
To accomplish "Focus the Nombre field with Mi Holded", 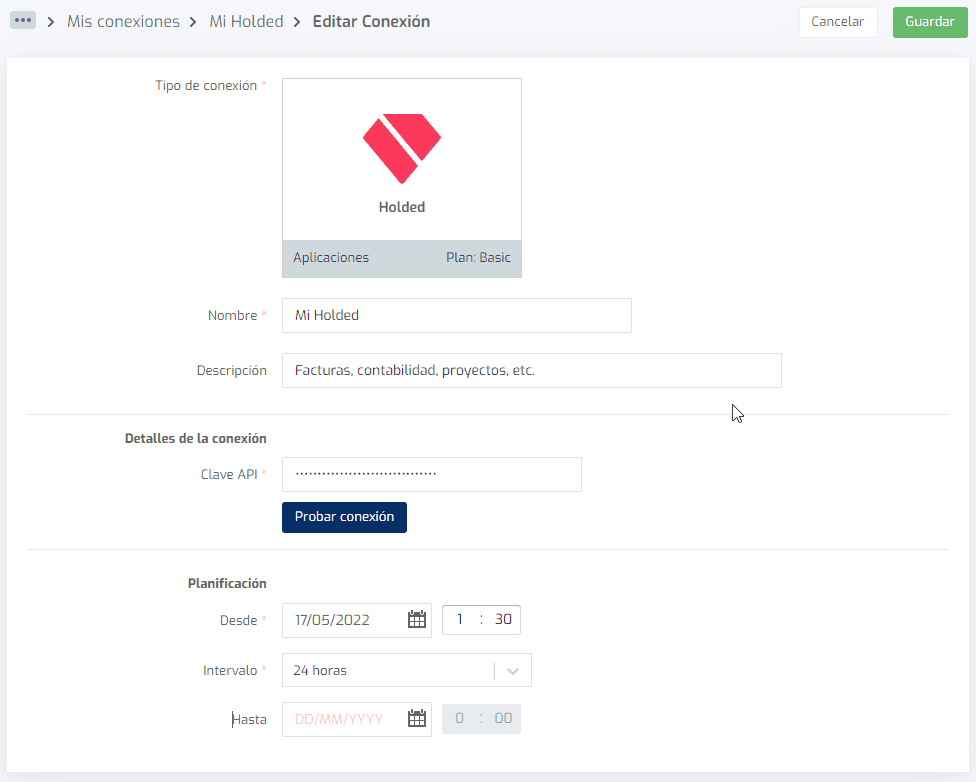I will coord(457,315).
